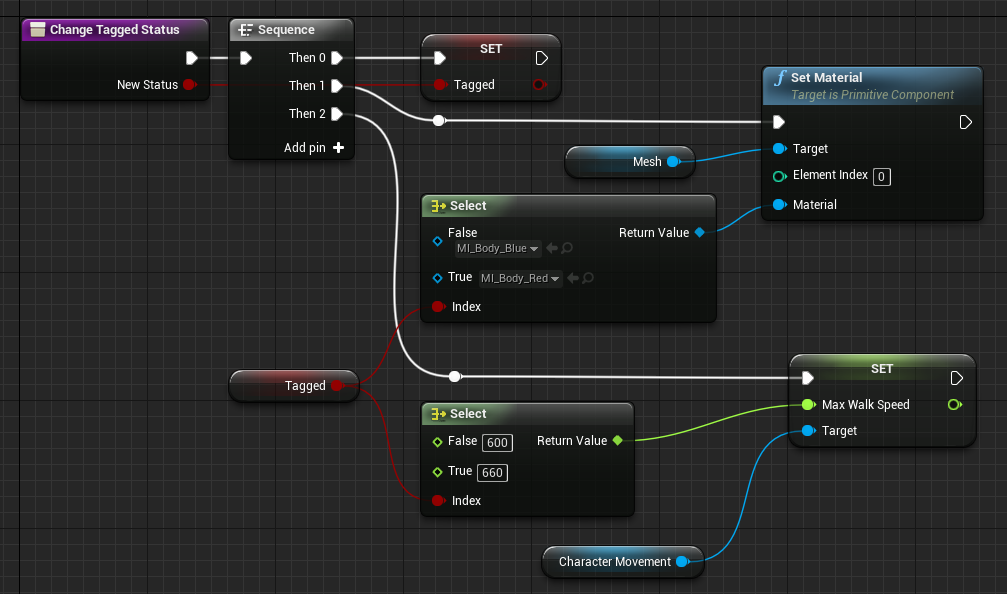This screenshot has width=1007, height=594.
Task: Click the Then 2 execution pin on Sequence
Action: 337,114
